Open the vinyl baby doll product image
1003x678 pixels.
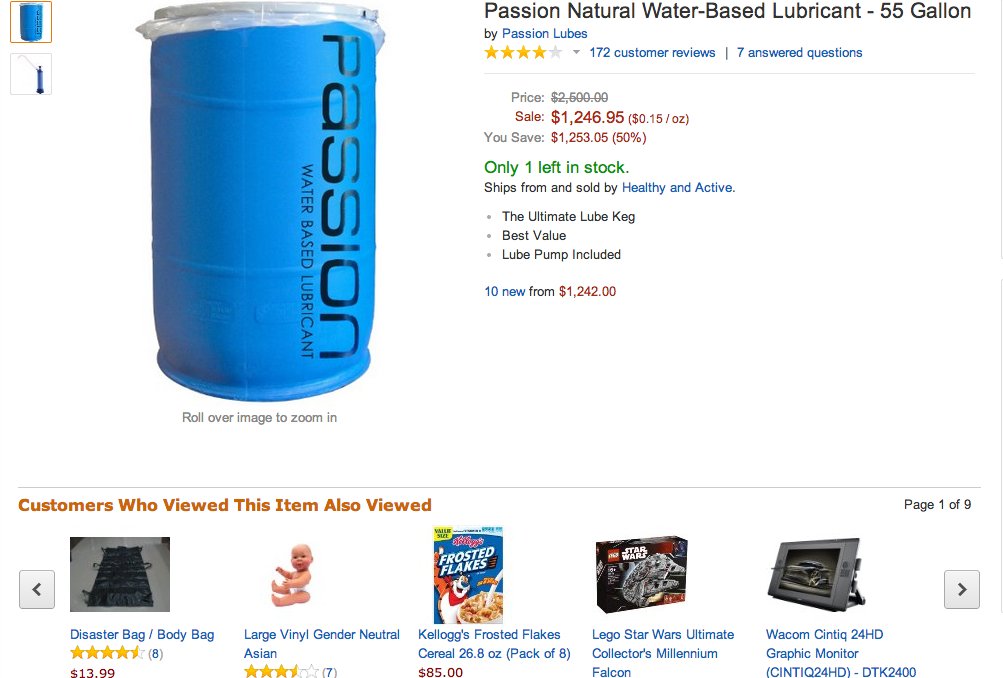click(x=293, y=574)
